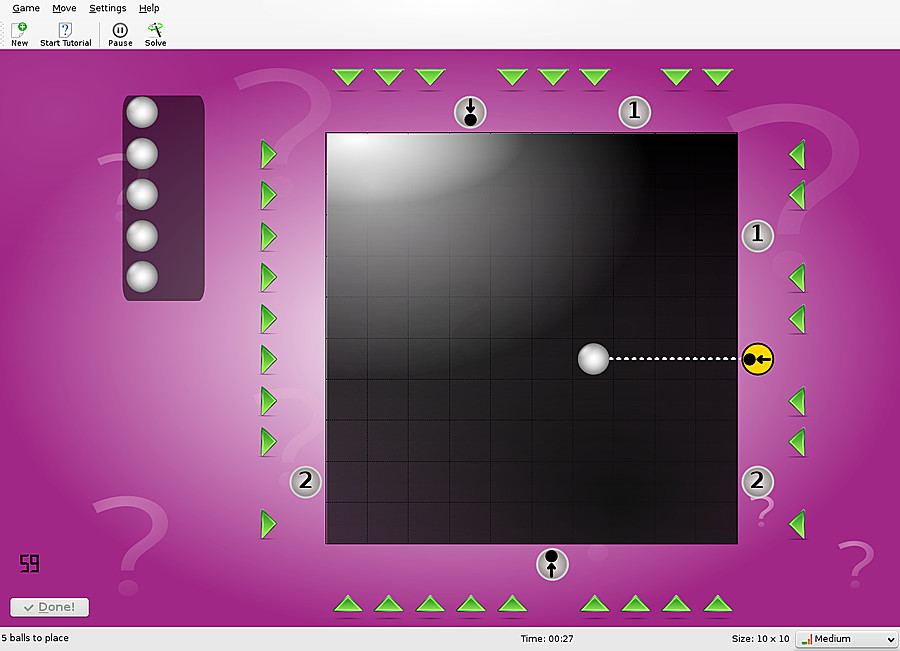The image size is (900, 651).
Task: Open the Settings menu
Action: click(x=107, y=8)
